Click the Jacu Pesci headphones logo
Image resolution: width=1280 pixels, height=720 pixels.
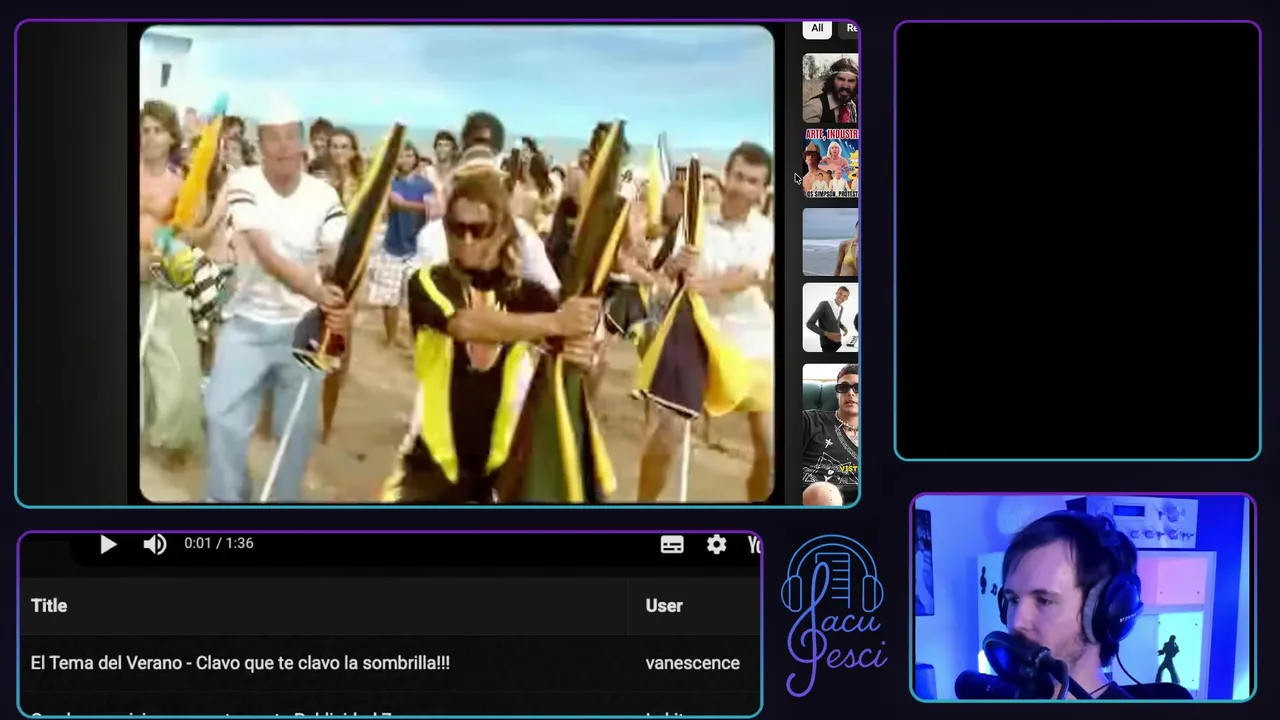[x=834, y=615]
